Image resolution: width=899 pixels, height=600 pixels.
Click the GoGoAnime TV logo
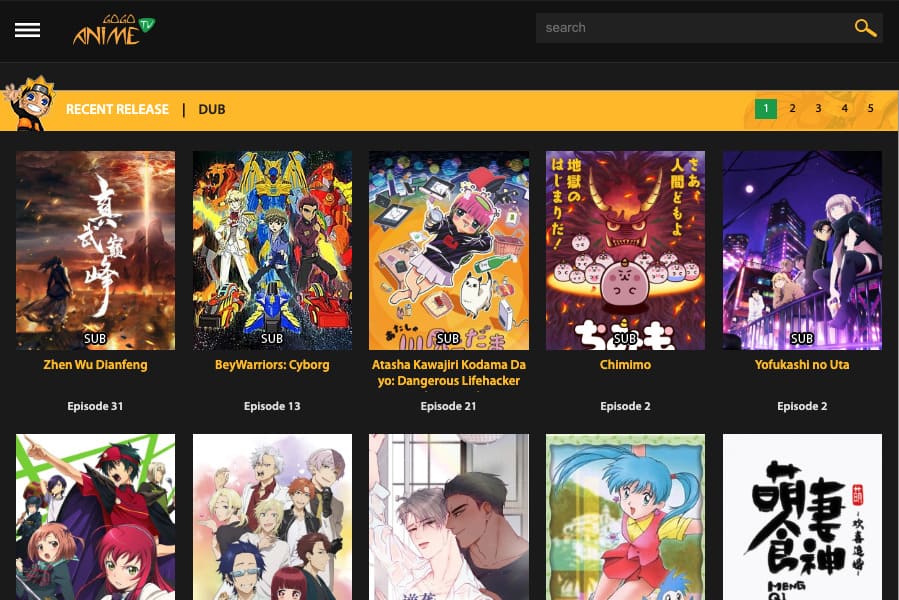114,30
